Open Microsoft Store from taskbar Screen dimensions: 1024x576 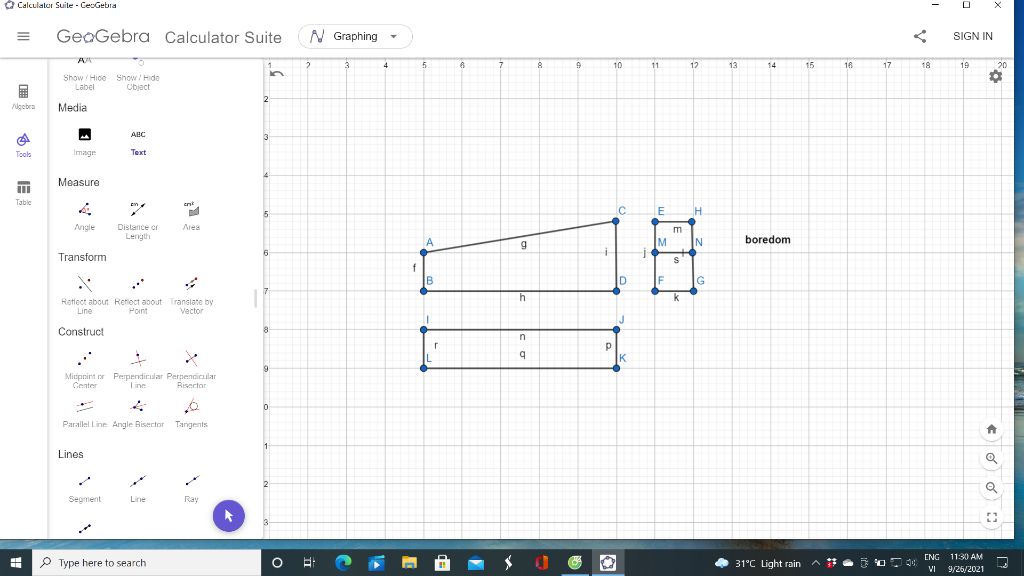[x=442, y=562]
